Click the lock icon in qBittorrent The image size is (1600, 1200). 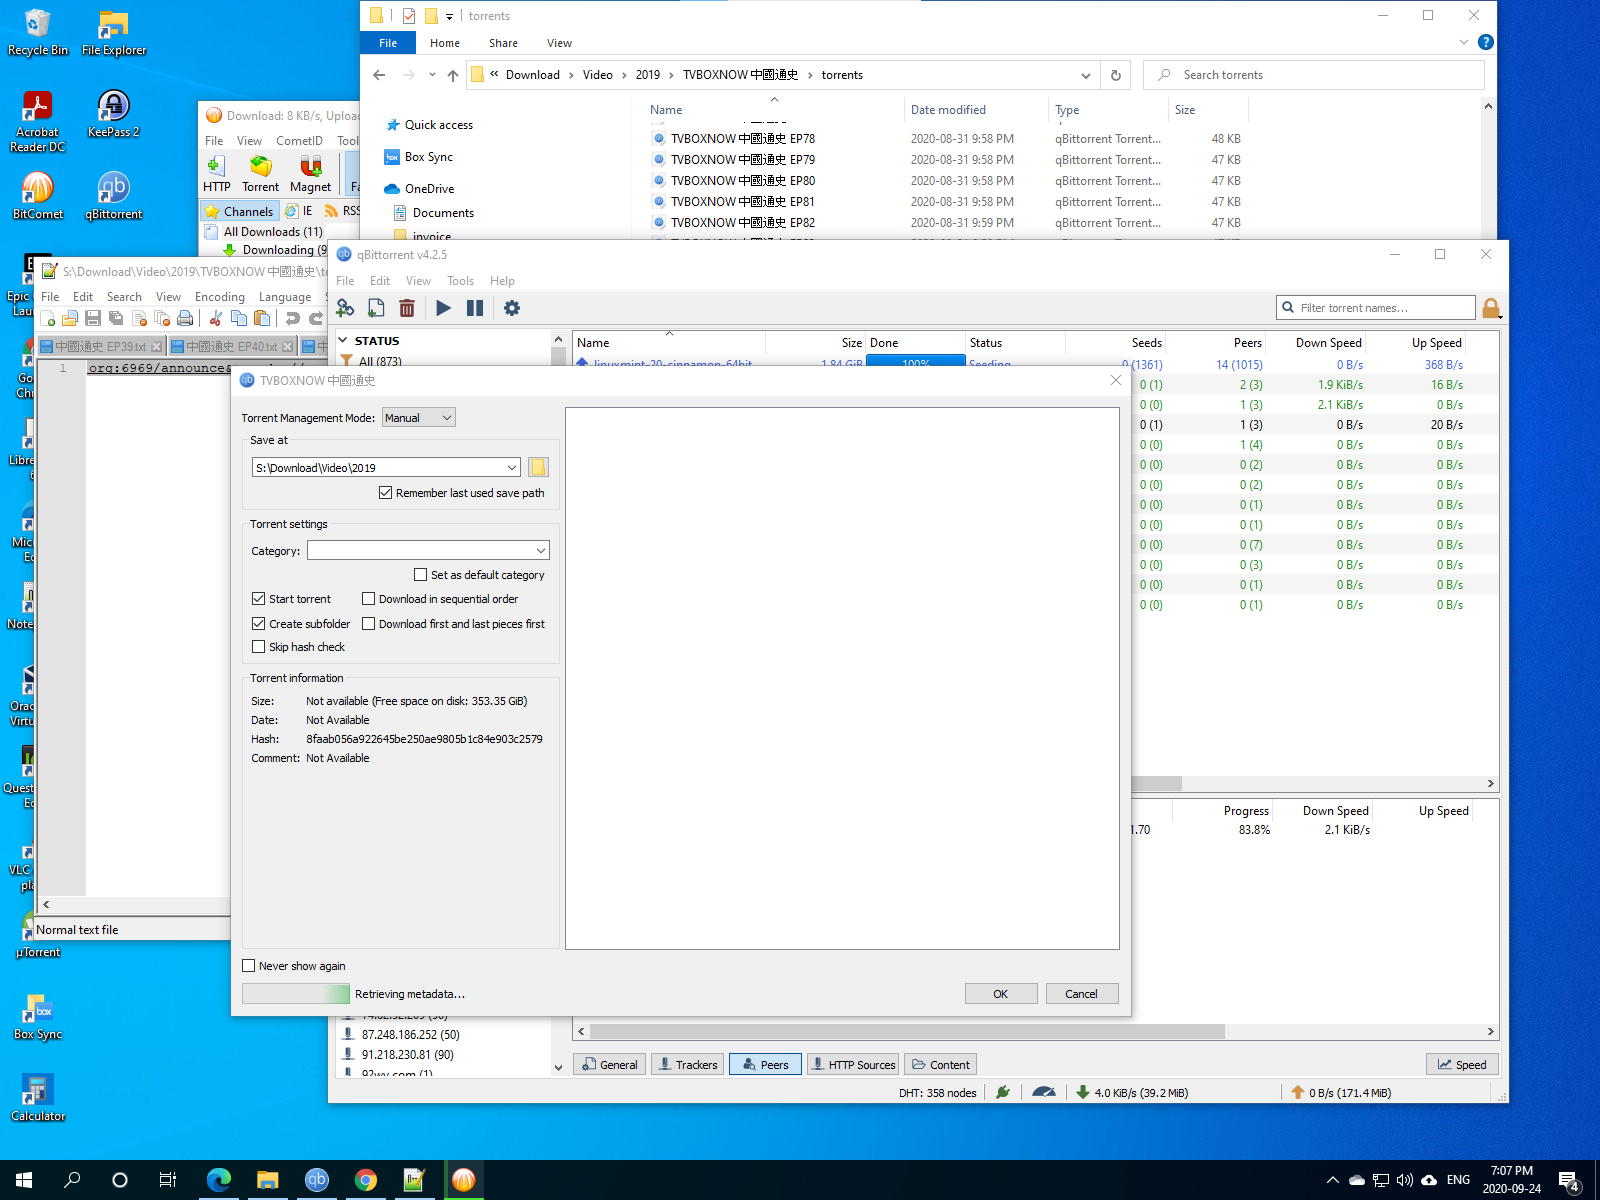click(1491, 308)
